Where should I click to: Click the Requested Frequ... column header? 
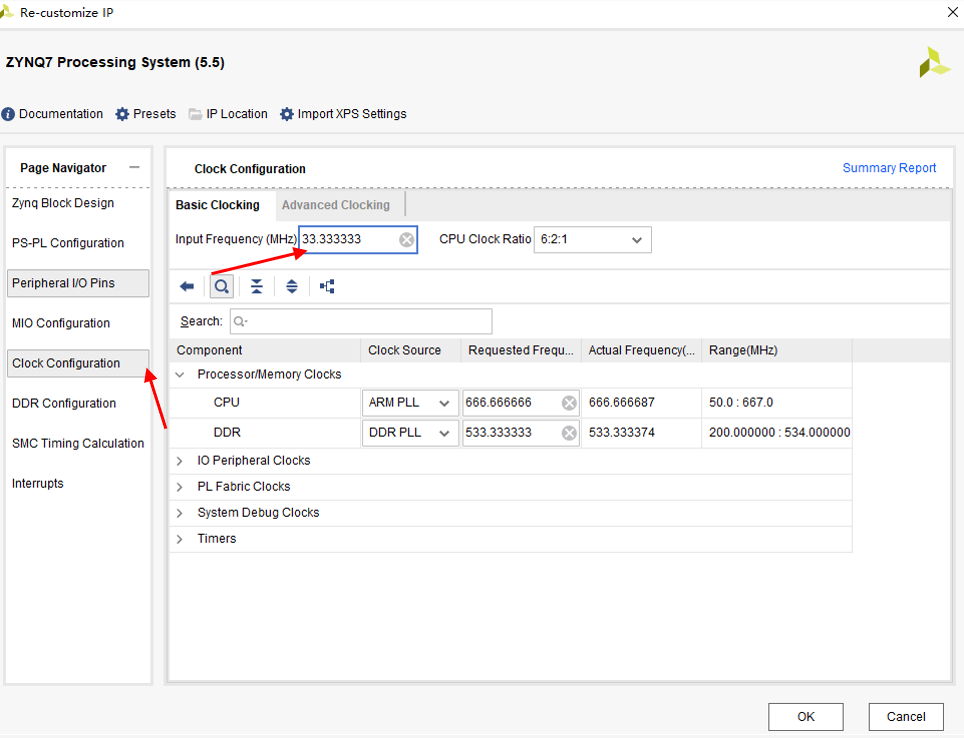pos(521,351)
